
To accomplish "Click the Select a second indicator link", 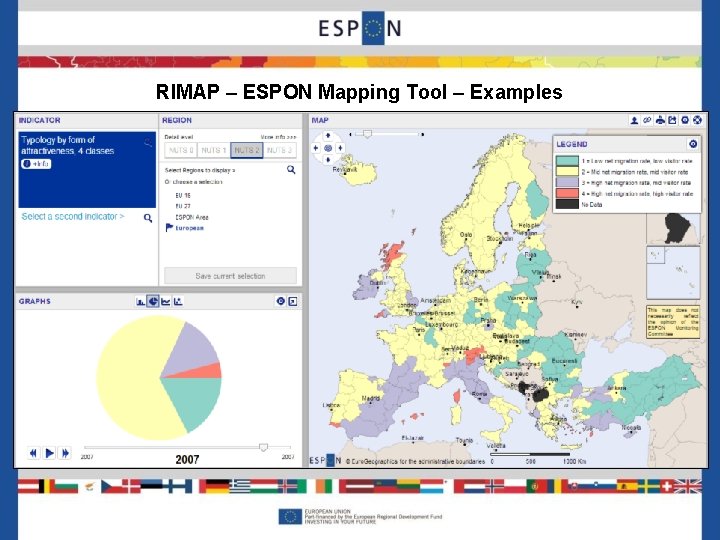I will 73,216.
